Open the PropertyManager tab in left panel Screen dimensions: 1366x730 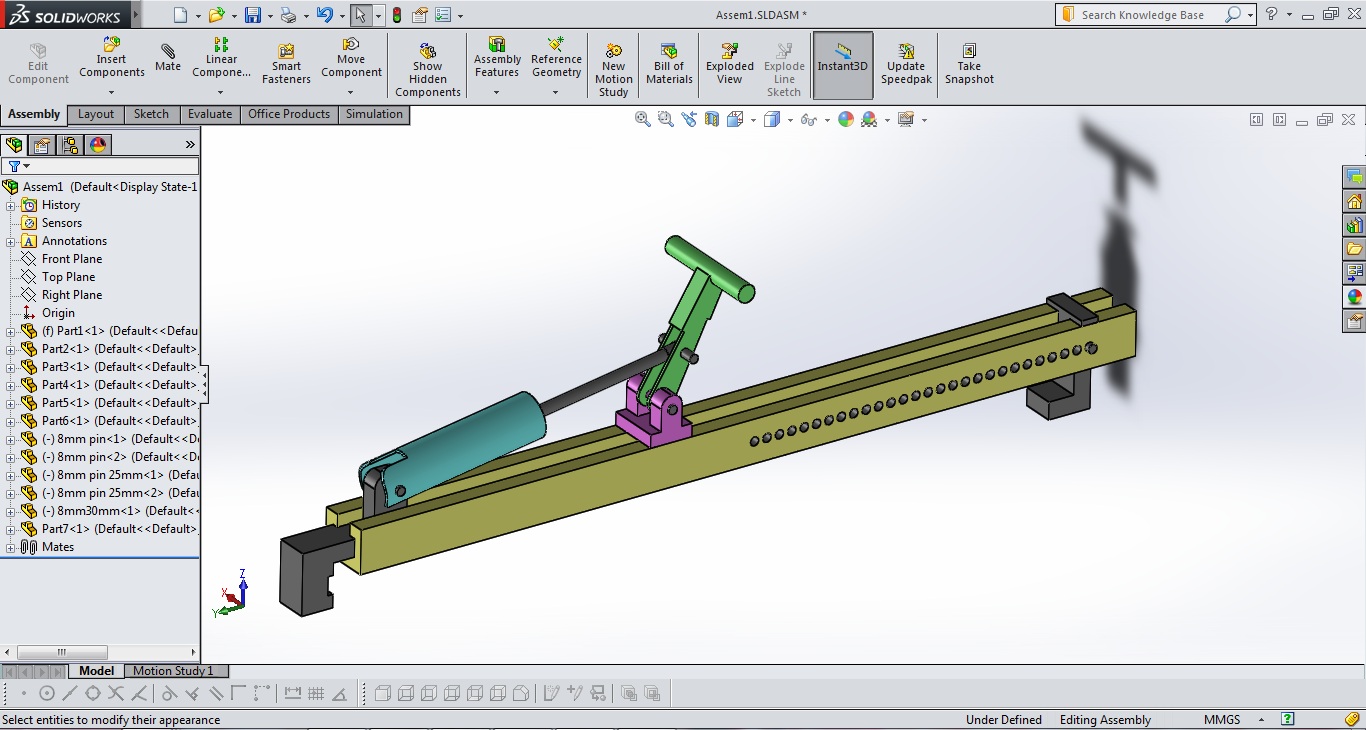tap(42, 145)
